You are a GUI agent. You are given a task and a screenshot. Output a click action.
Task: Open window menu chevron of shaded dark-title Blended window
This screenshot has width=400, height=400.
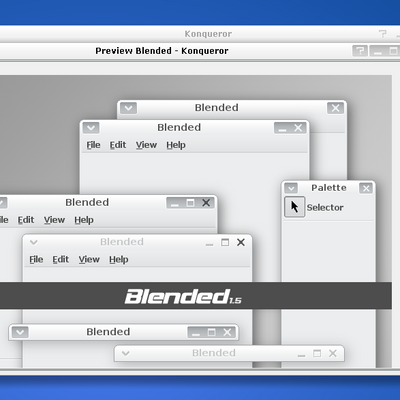pos(20,332)
